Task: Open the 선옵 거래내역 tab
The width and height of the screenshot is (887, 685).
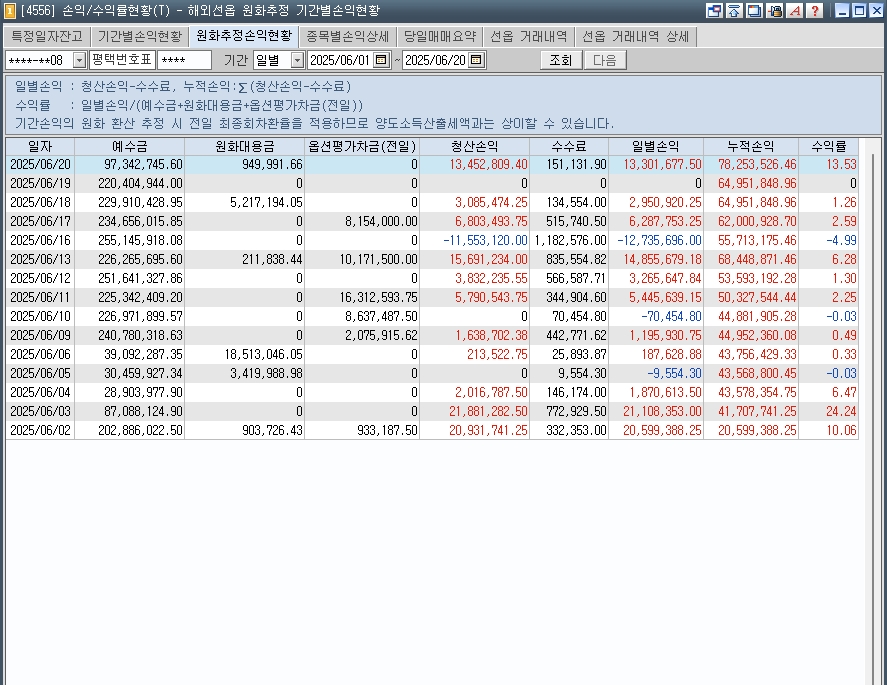Action: [529, 37]
